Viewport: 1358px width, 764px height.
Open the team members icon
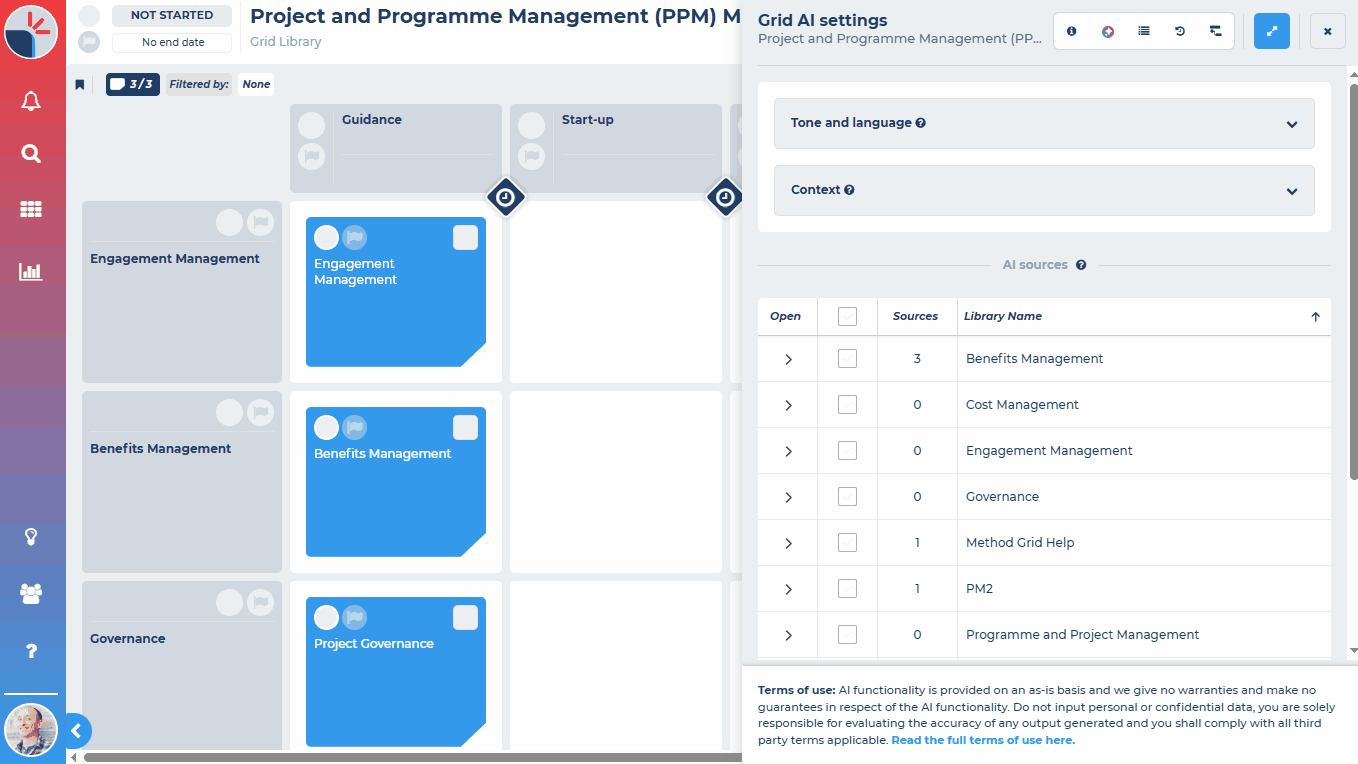tap(31, 594)
